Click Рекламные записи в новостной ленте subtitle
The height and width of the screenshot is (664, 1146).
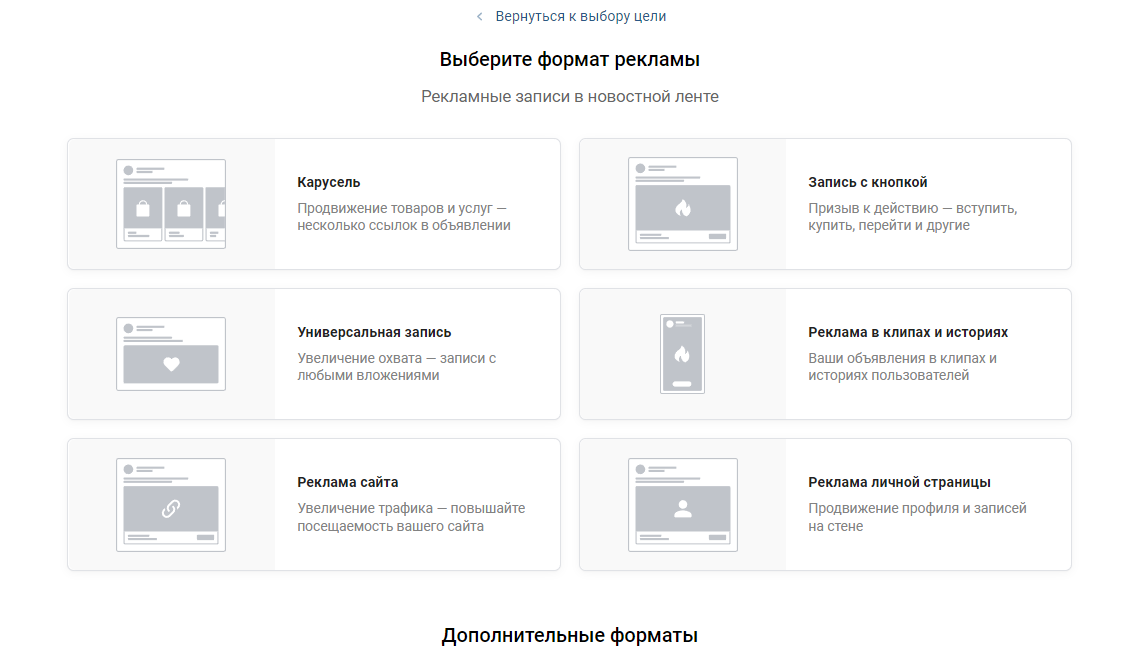click(x=569, y=96)
